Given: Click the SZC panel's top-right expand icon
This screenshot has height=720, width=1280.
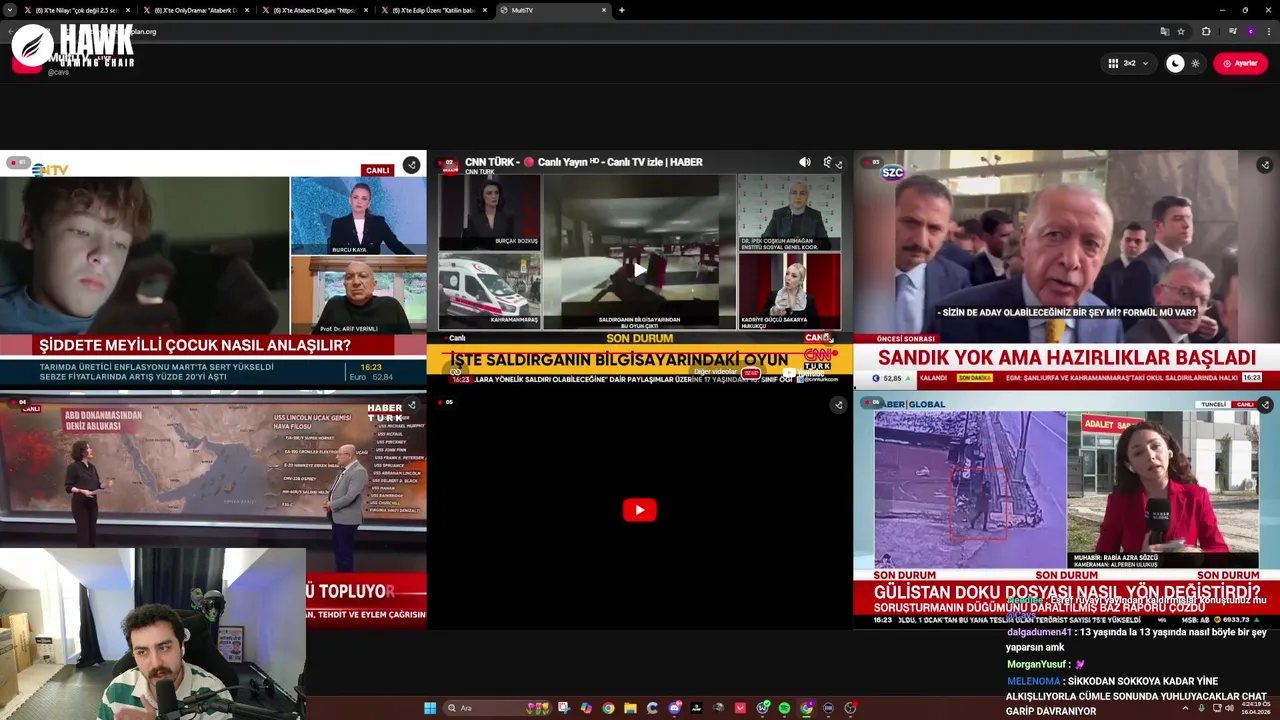Looking at the screenshot, I should tap(1265, 165).
